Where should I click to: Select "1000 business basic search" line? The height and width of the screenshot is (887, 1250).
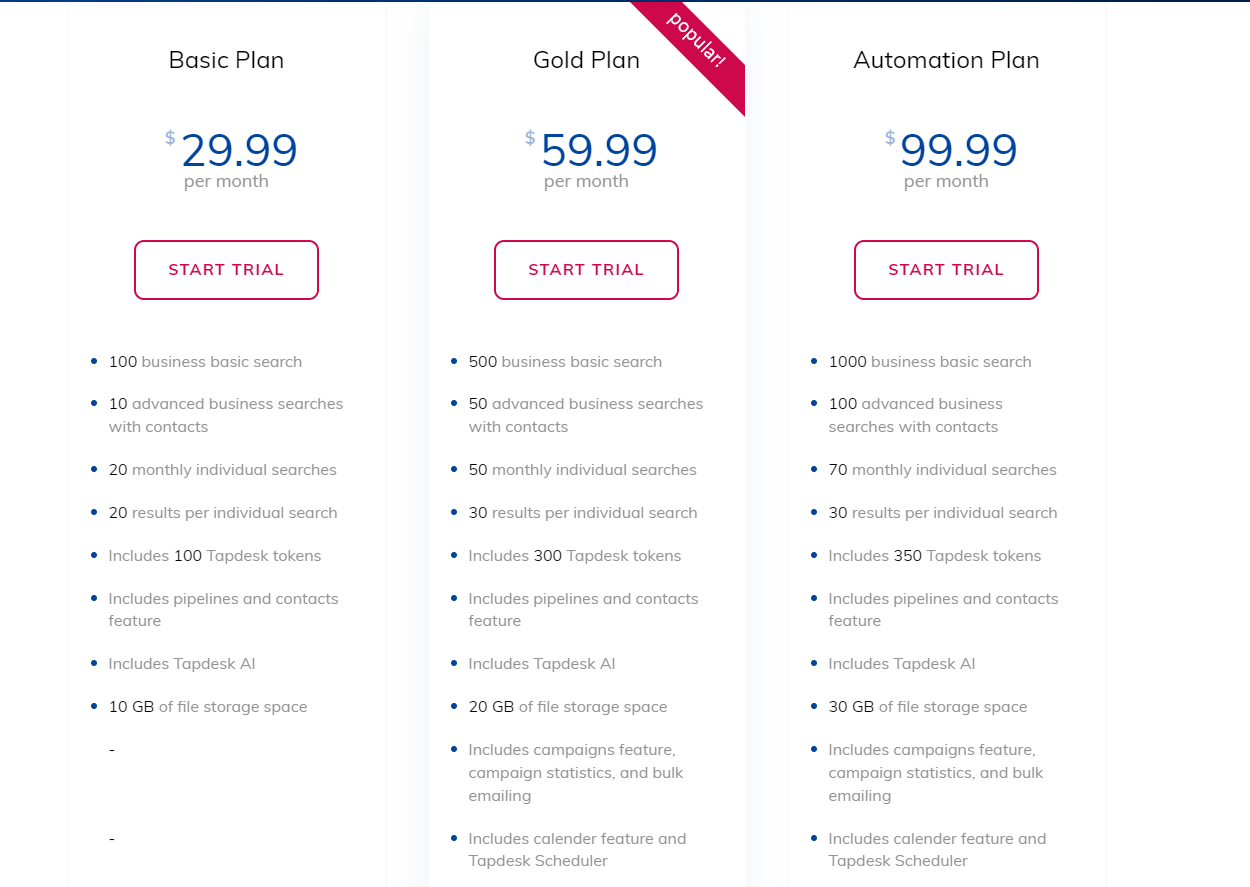pyautogui.click(x=930, y=362)
